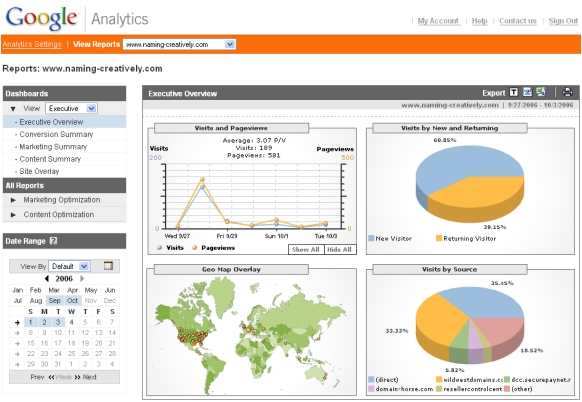This screenshot has width=582, height=402.
Task: Select Sep month in calendar
Action: tap(54, 301)
